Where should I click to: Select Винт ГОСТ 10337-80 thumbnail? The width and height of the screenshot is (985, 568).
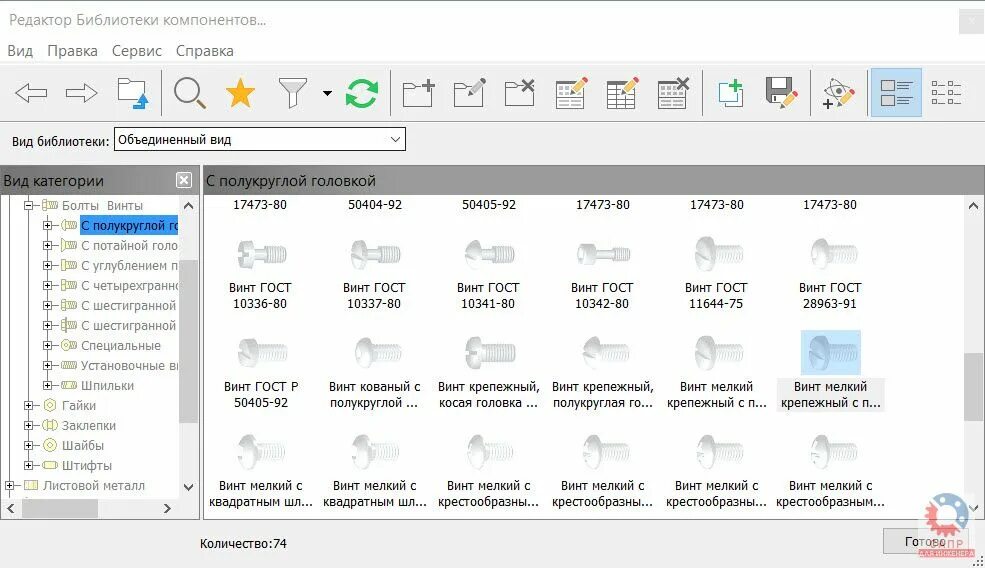376,254
